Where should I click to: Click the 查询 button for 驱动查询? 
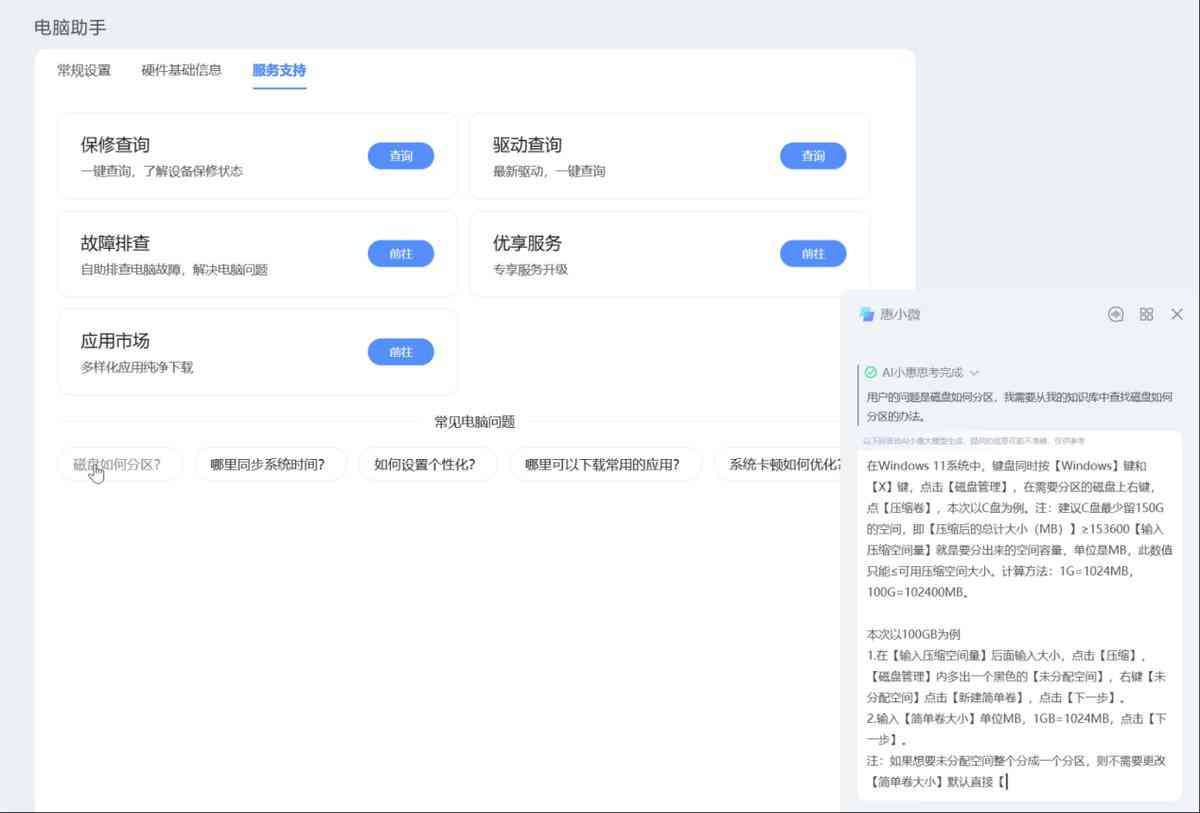pyautogui.click(x=813, y=156)
